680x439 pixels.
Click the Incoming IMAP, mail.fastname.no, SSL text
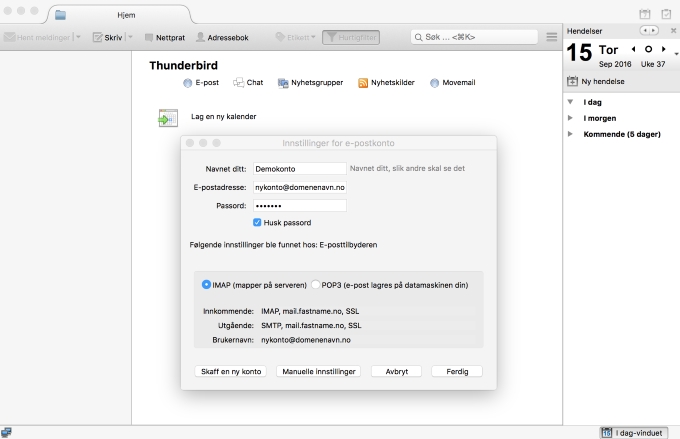coord(310,311)
